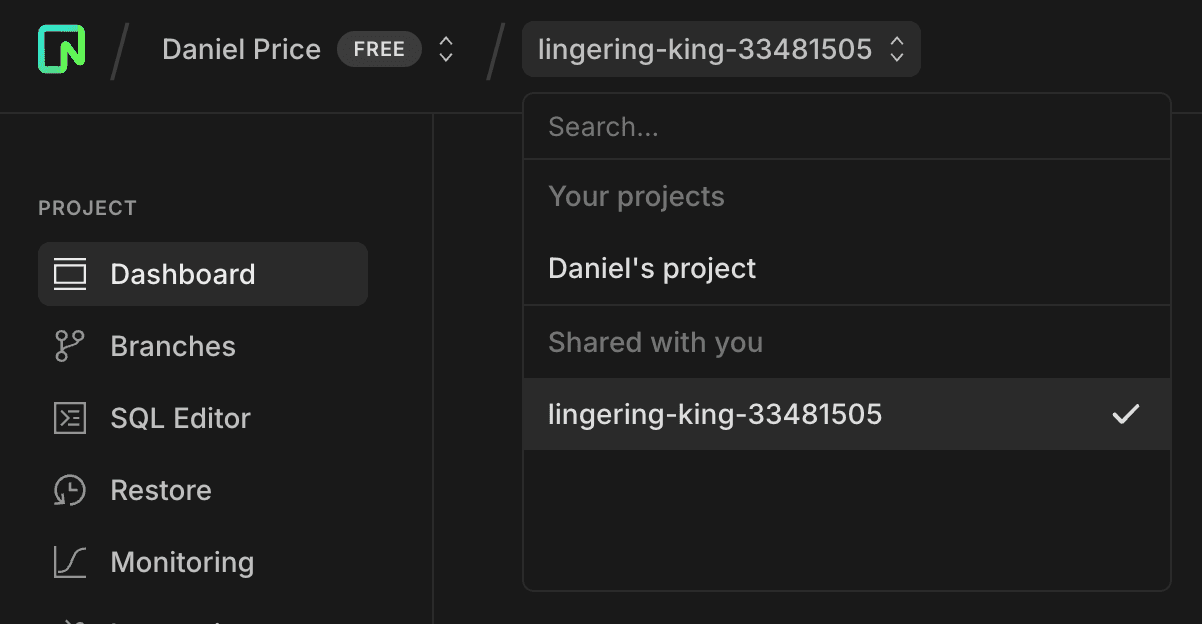Screen dimensions: 1202x624
Task: Select the Monitoring graph icon
Action: [70, 562]
